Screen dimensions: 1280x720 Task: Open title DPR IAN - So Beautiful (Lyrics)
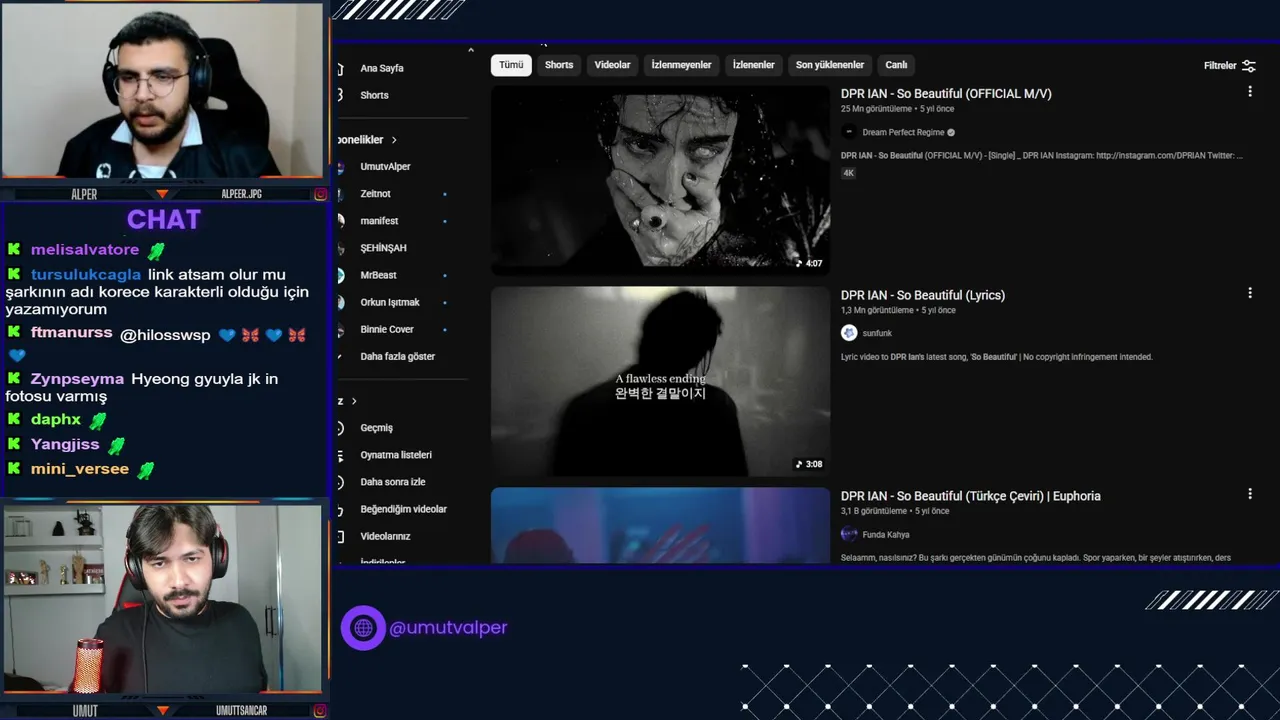point(923,295)
